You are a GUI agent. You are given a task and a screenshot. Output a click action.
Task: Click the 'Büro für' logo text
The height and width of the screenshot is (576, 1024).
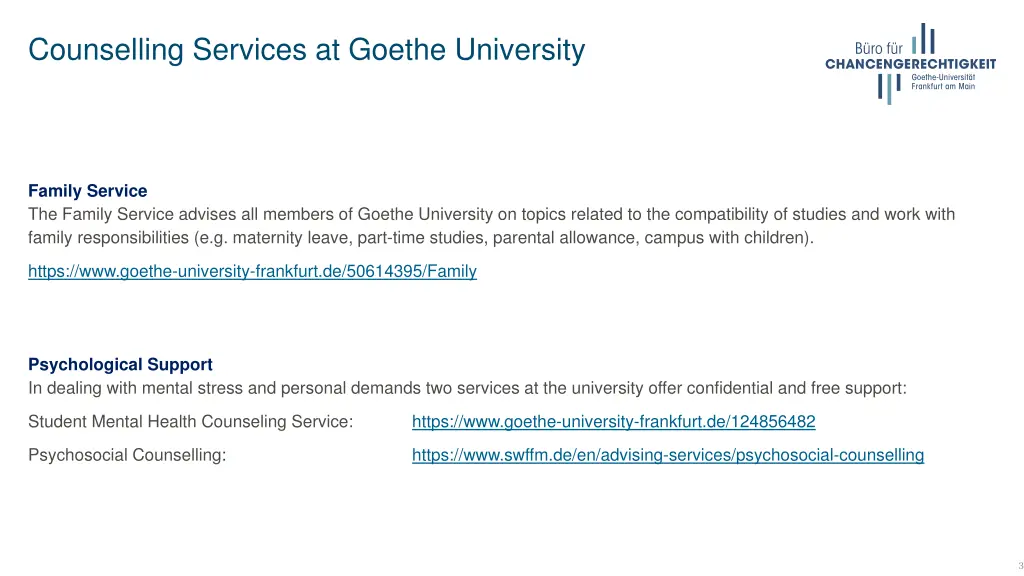point(879,46)
